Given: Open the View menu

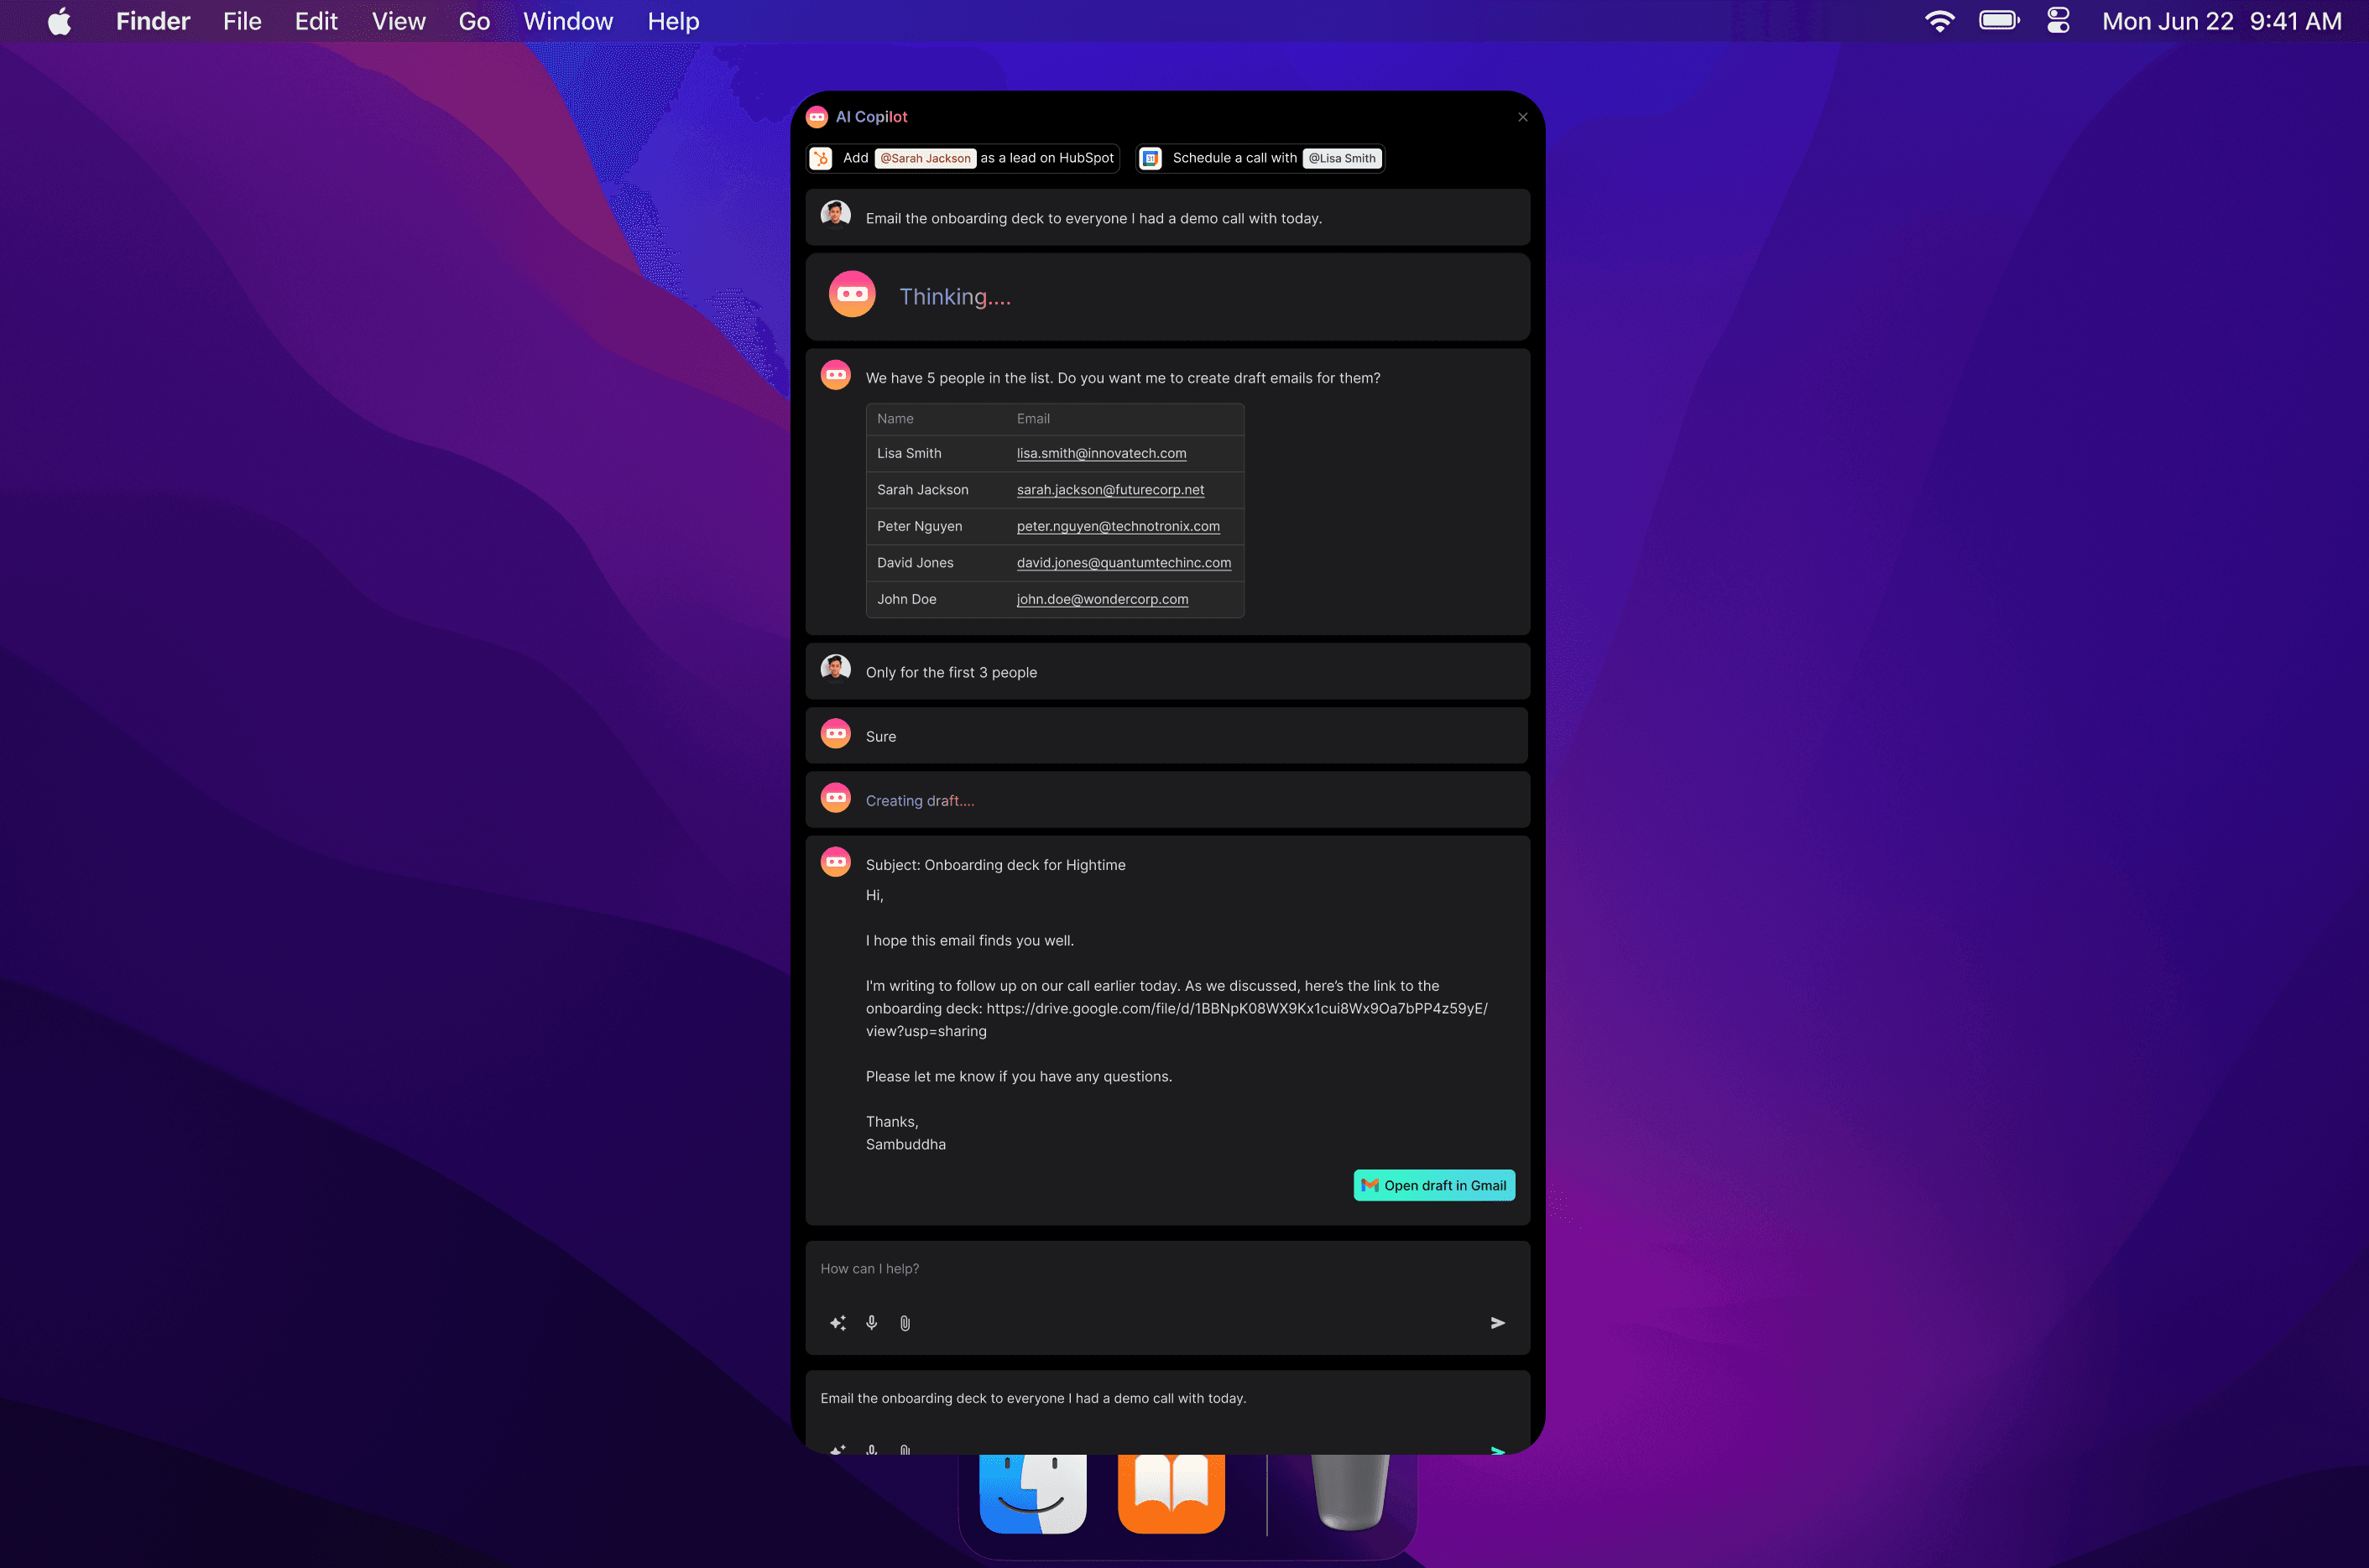Looking at the screenshot, I should point(398,21).
